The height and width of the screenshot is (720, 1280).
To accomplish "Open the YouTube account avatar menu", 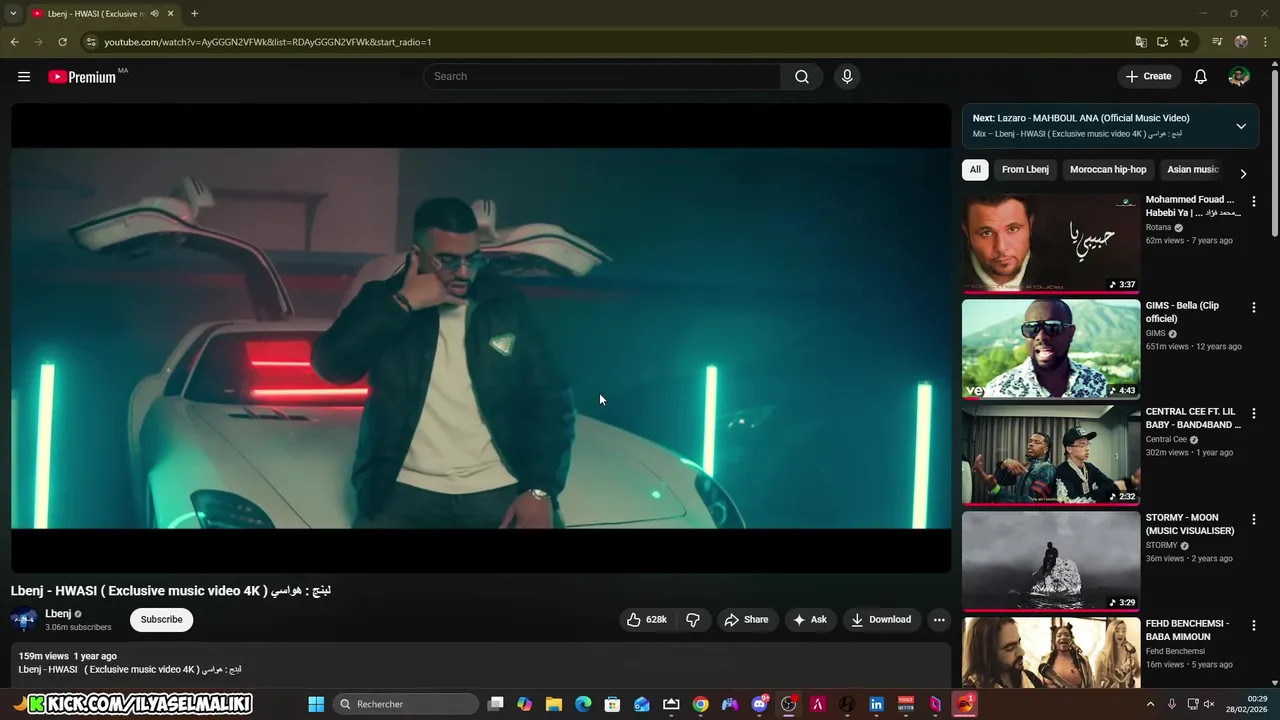I will (x=1239, y=76).
